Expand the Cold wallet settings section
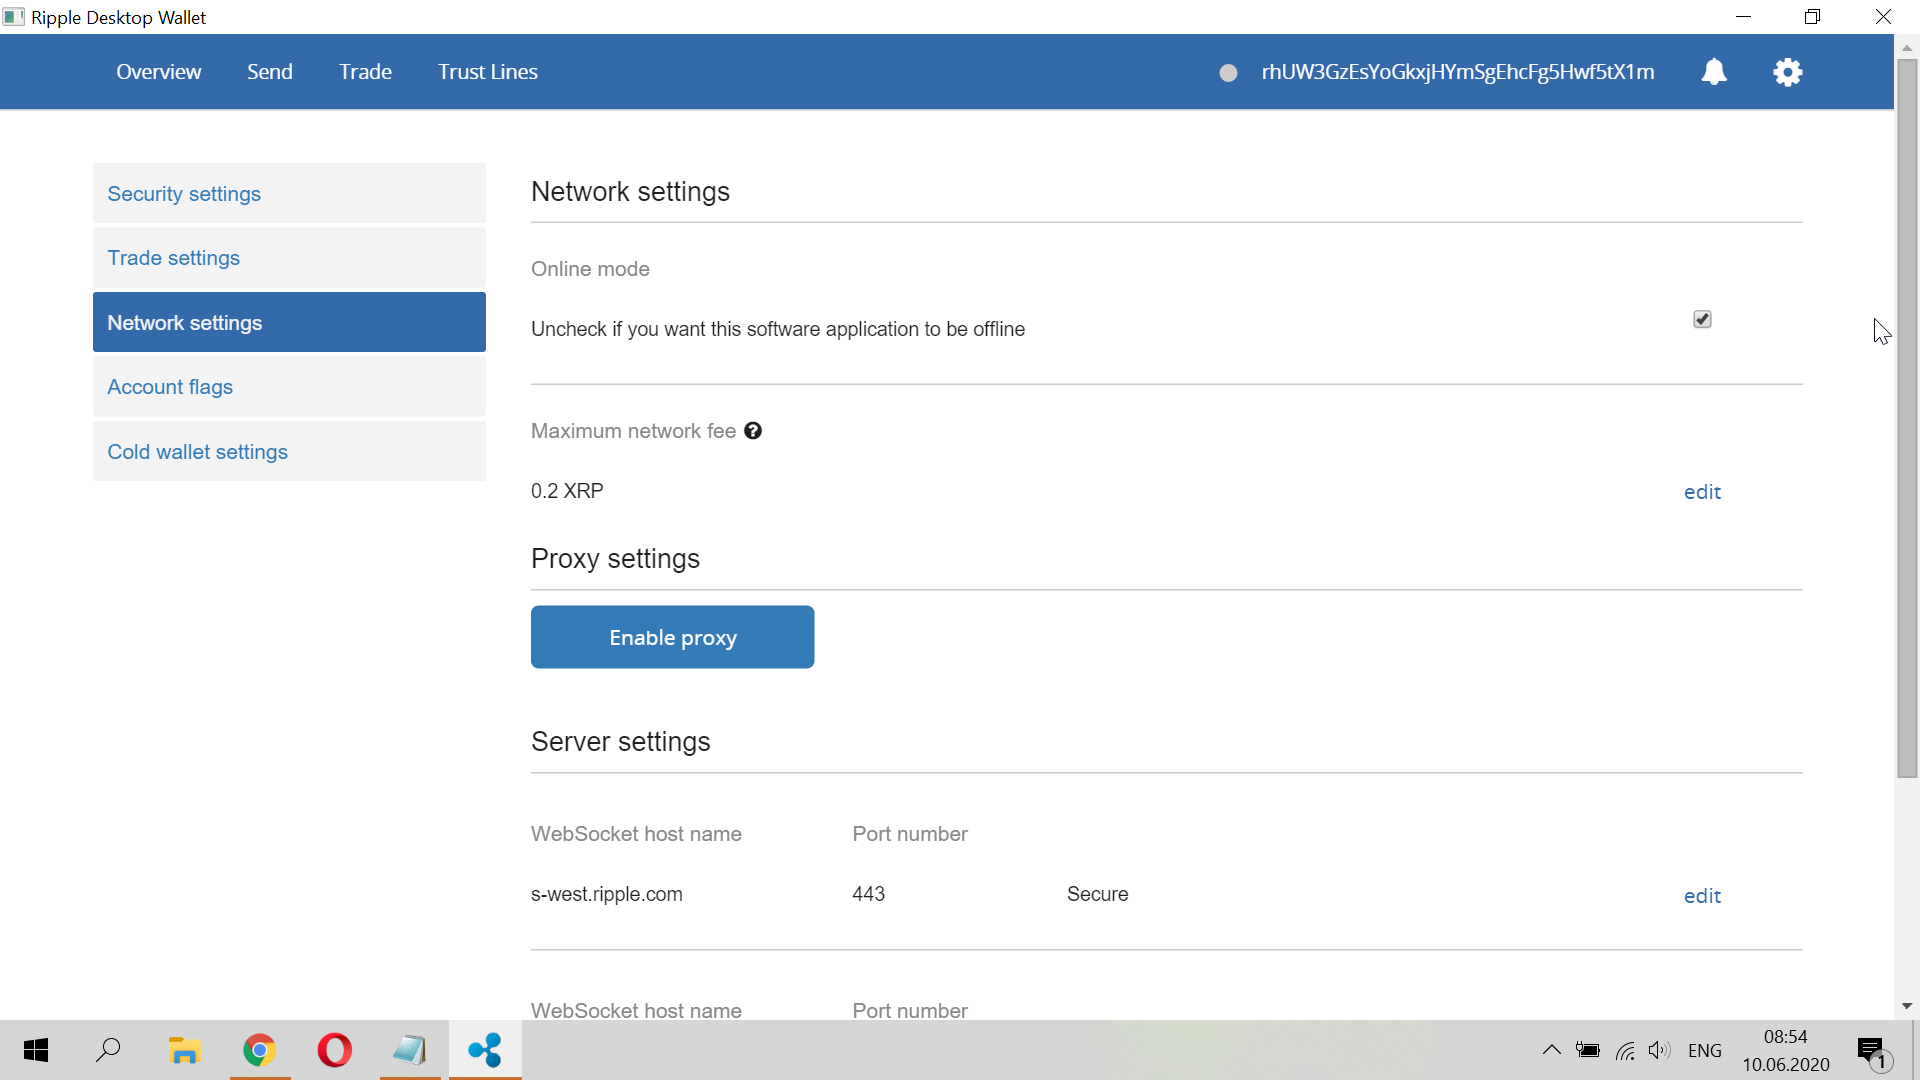The height and width of the screenshot is (1080, 1920). pyautogui.click(x=198, y=450)
